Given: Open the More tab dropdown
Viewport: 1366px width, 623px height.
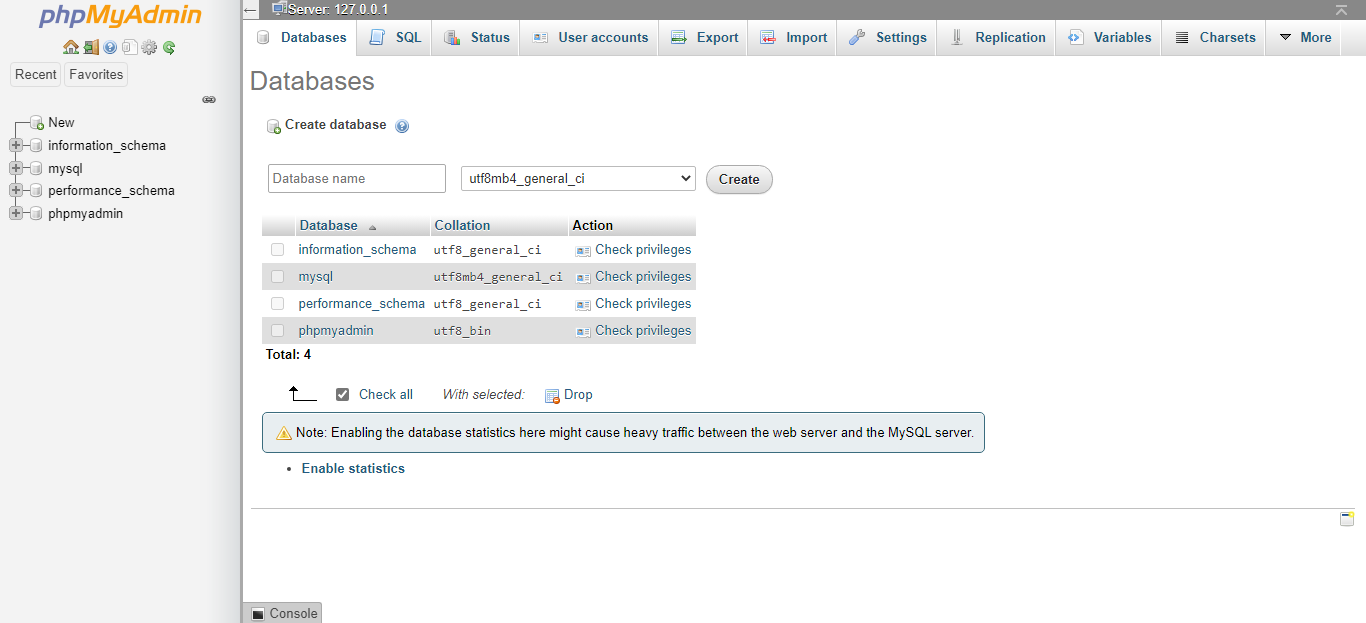Looking at the screenshot, I should [x=1305, y=37].
